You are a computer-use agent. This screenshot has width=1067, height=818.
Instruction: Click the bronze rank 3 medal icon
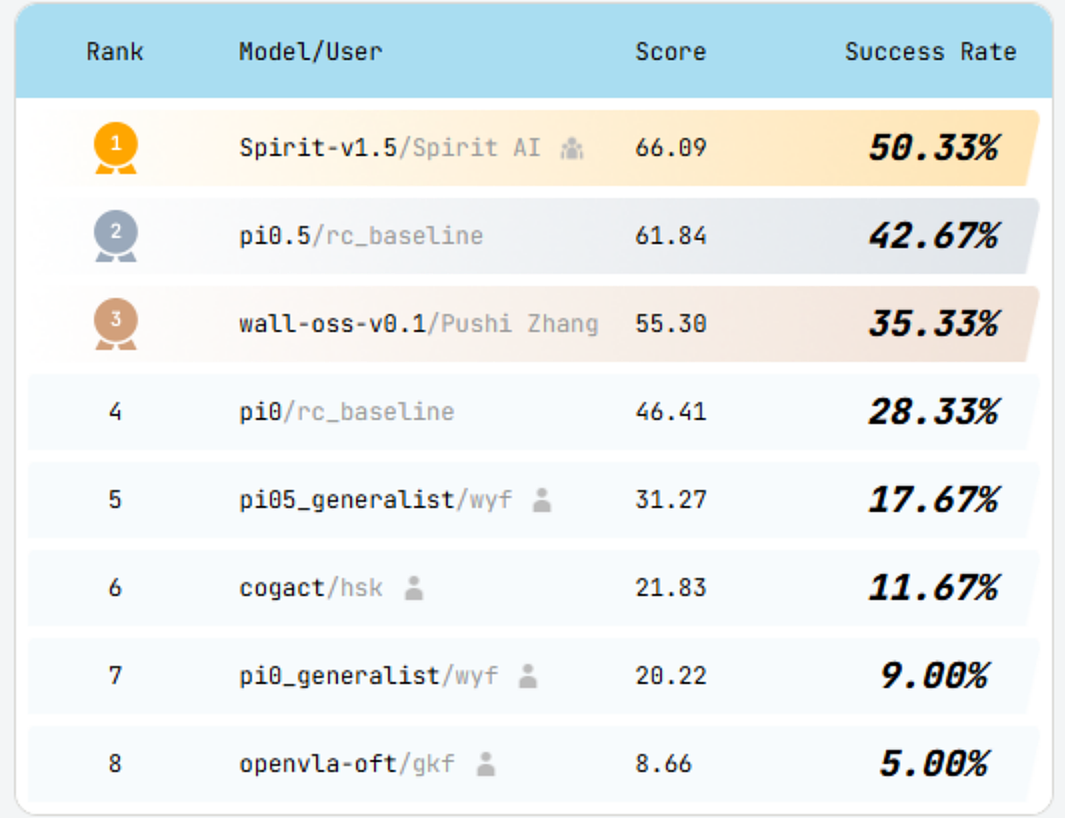click(x=116, y=324)
